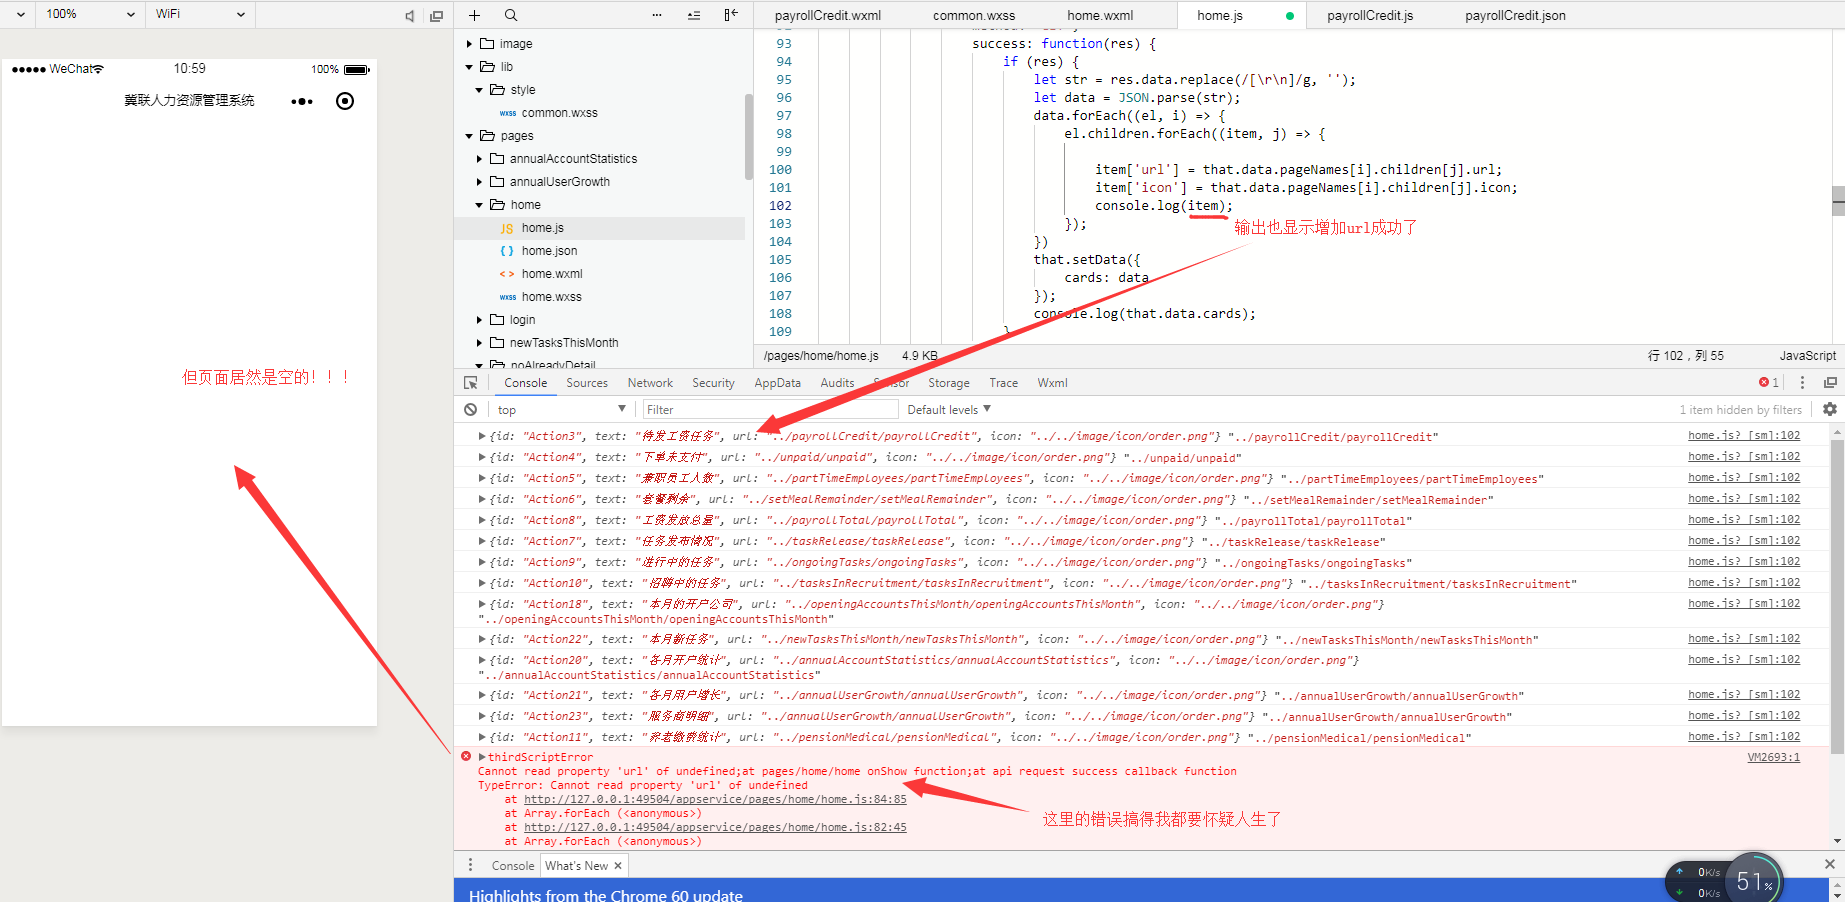The width and height of the screenshot is (1845, 902).
Task: Click the circular close icon in the mini-program capsule
Action: pyautogui.click(x=344, y=100)
